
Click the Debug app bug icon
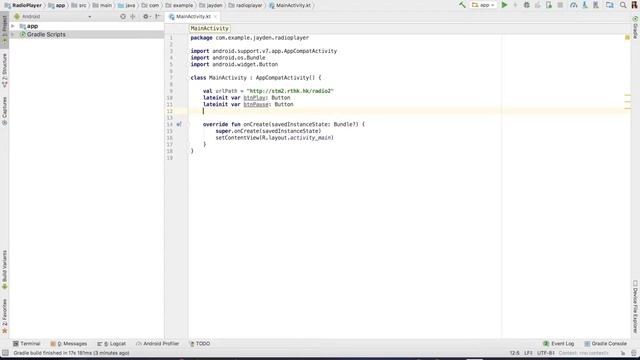pyautogui.click(x=527, y=5)
